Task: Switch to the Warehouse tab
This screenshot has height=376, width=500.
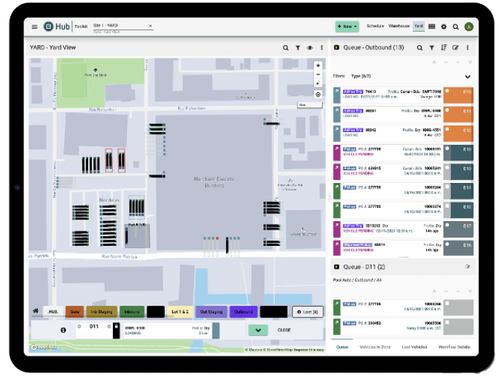Action: [x=399, y=26]
